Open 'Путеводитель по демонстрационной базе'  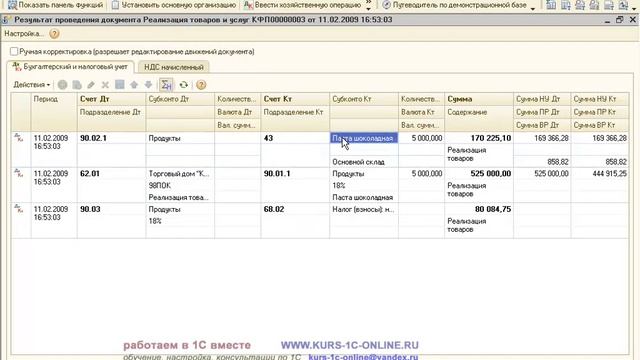click(x=454, y=5)
